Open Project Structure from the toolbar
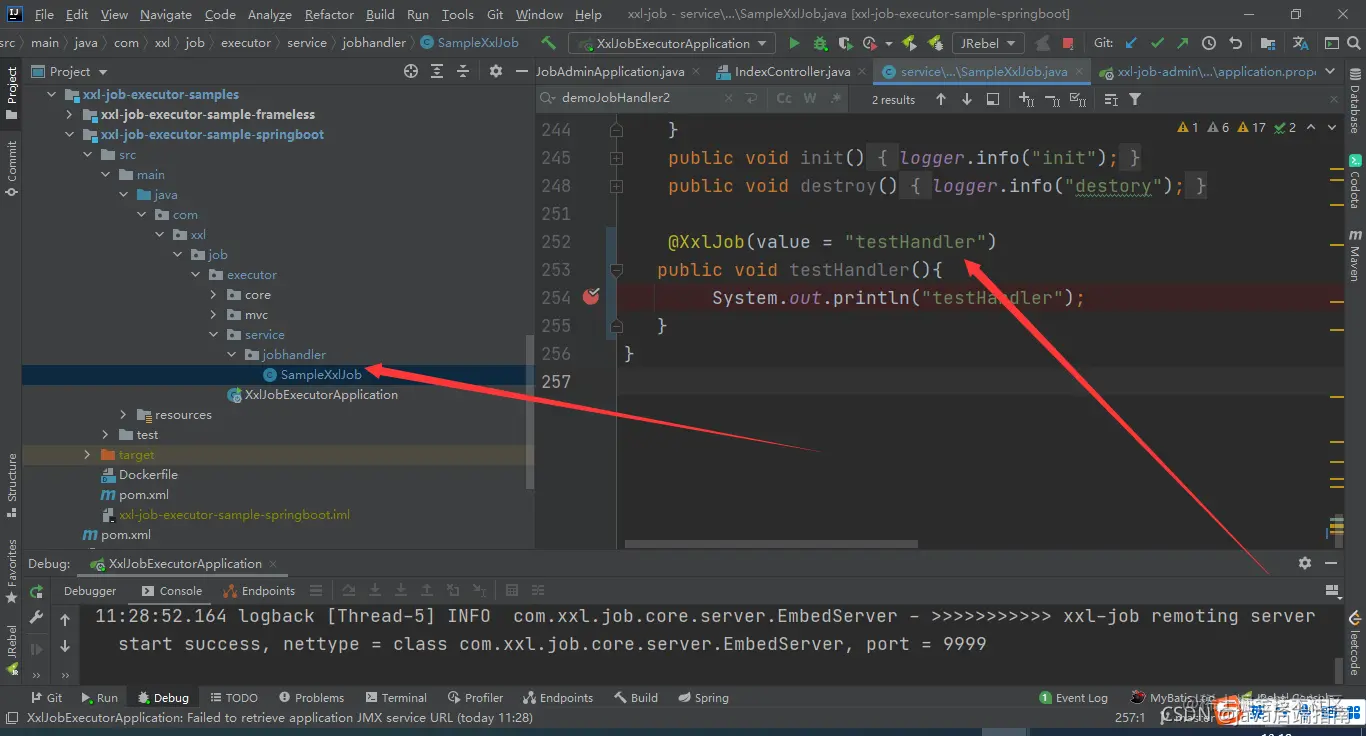This screenshot has height=736, width=1366. point(1268,43)
